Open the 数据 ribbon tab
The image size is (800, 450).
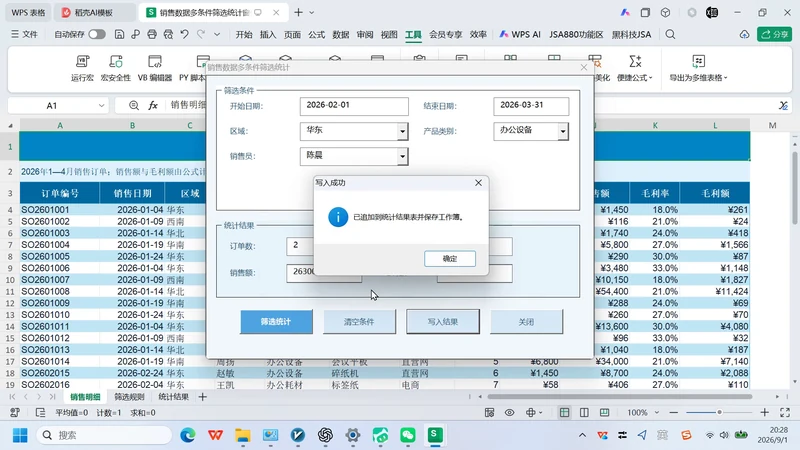[340, 34]
